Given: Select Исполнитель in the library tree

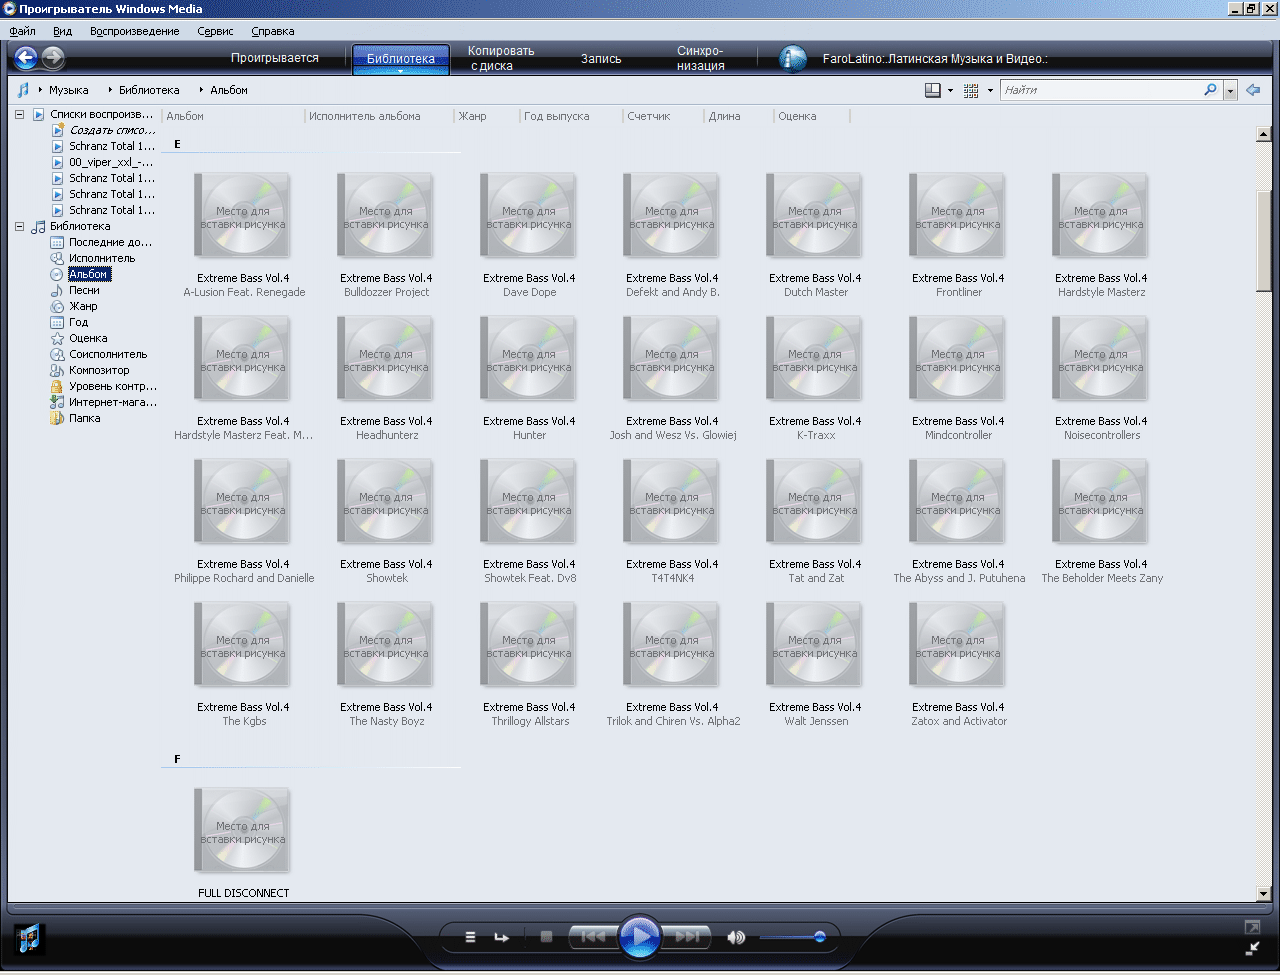Looking at the screenshot, I should (101, 258).
